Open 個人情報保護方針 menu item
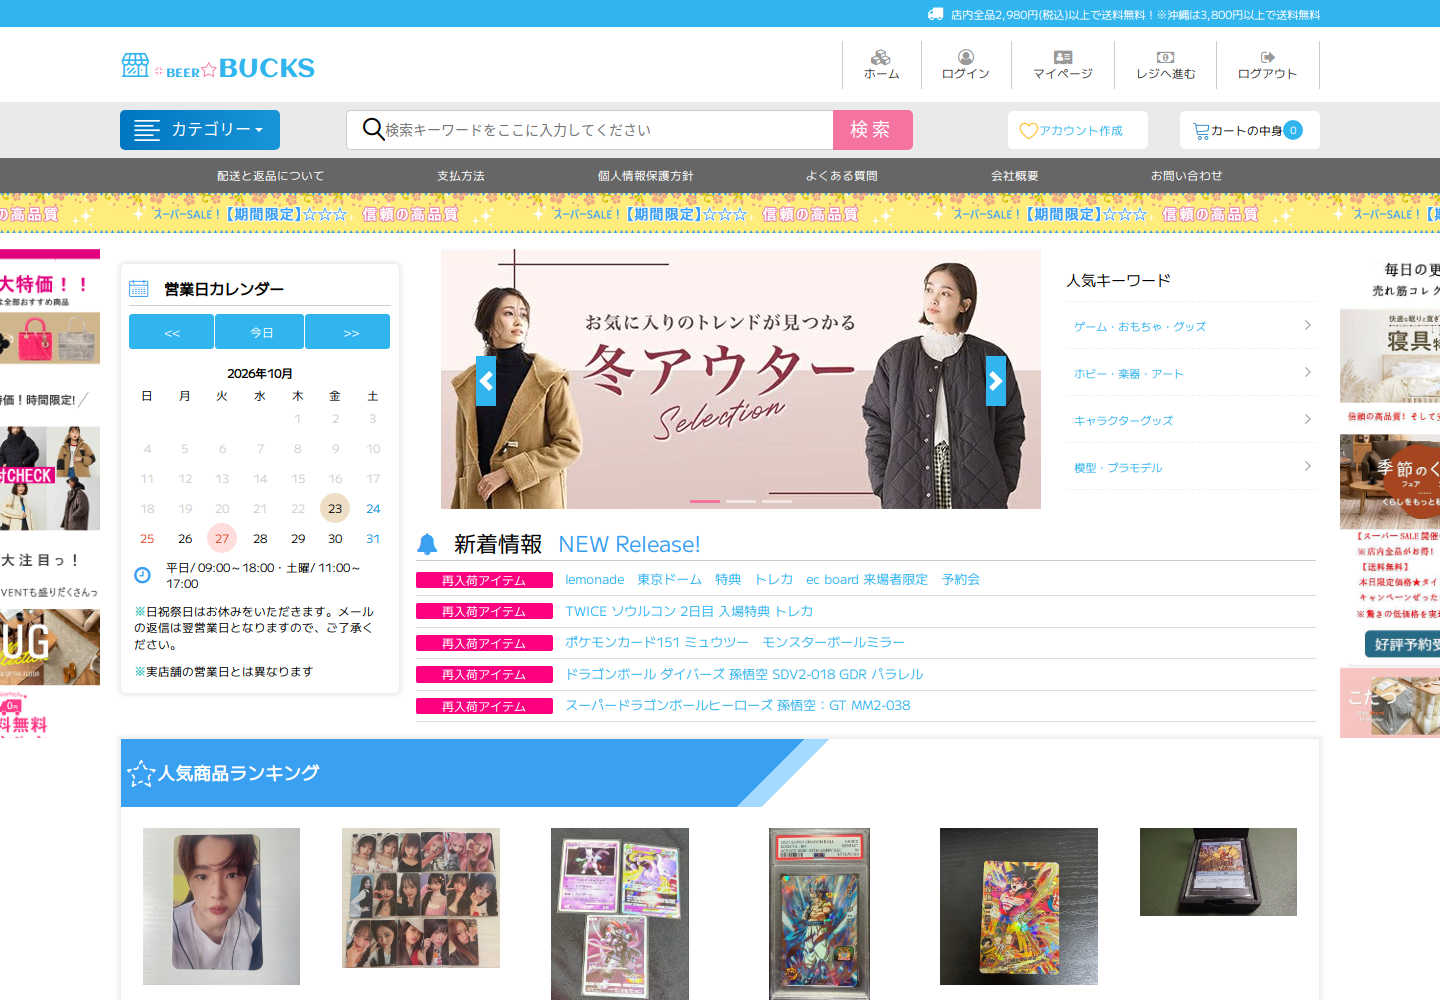Screen dimensions: 1440x1000 646,176
